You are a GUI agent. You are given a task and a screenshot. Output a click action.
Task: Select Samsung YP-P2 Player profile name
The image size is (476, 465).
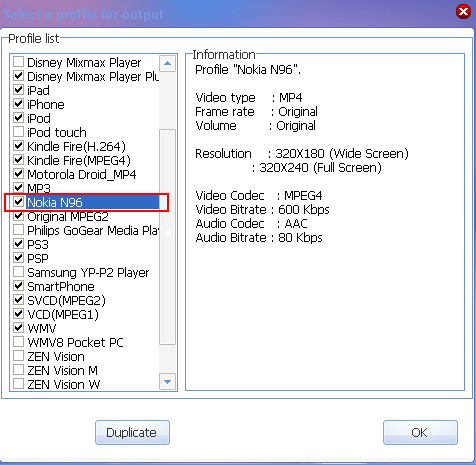pos(88,273)
